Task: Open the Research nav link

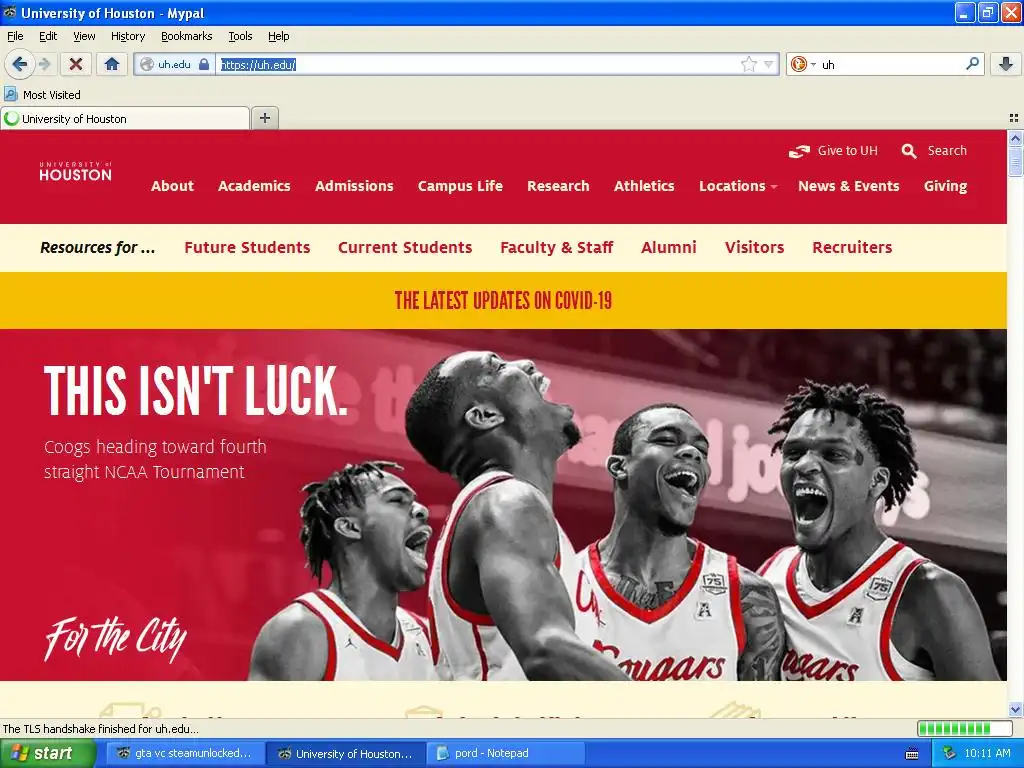Action: [x=558, y=186]
